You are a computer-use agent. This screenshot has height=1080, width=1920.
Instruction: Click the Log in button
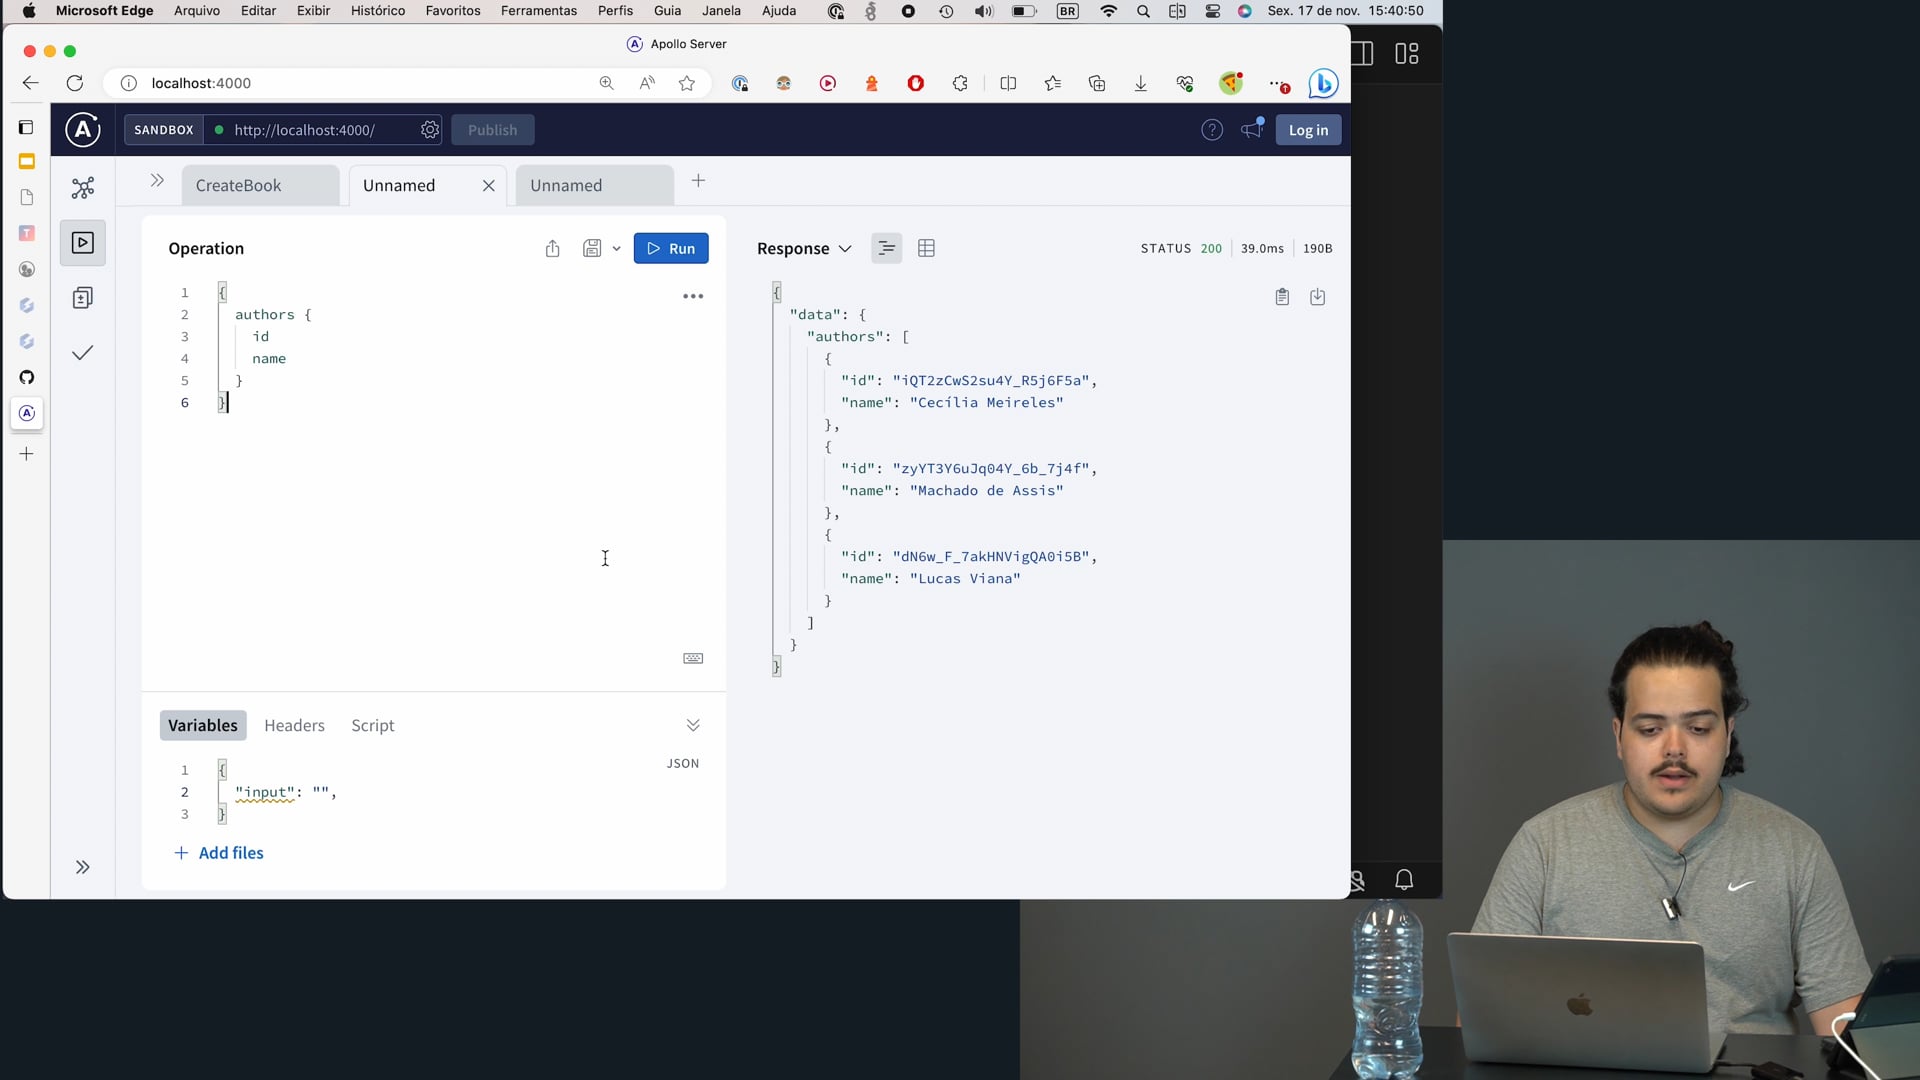(1308, 130)
